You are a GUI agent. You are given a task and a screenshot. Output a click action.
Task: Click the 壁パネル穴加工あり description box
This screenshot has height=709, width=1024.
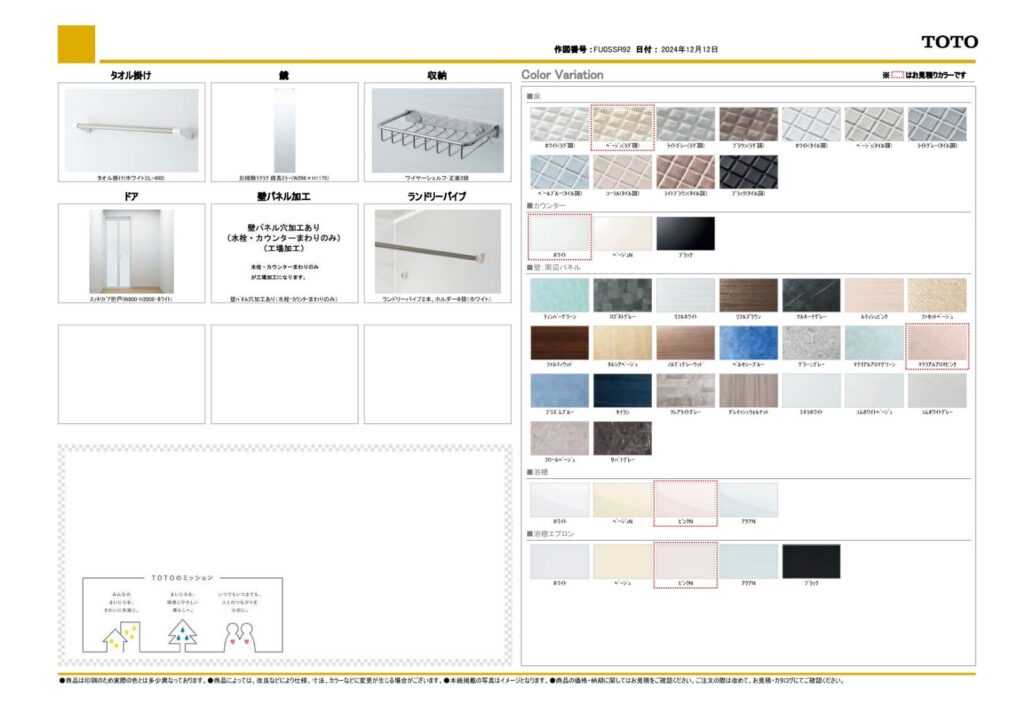[284, 251]
